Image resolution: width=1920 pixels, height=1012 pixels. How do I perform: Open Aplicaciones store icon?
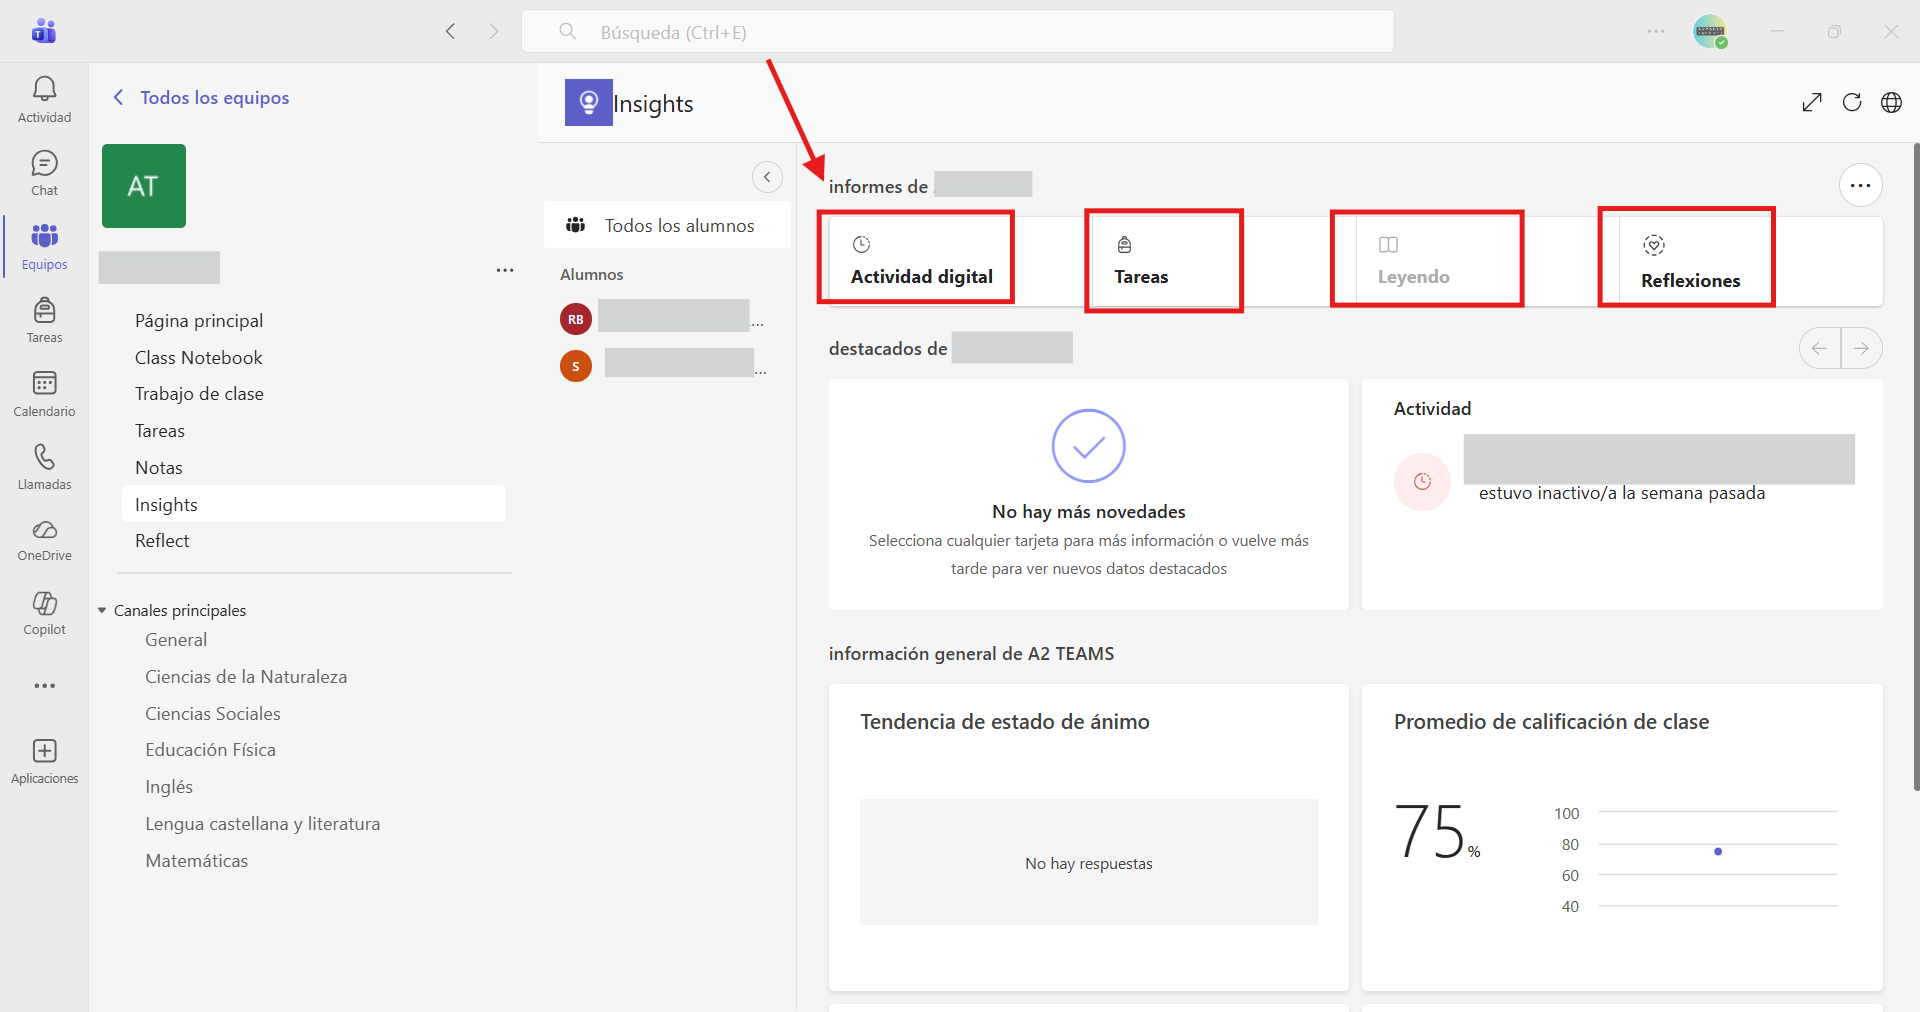[44, 762]
